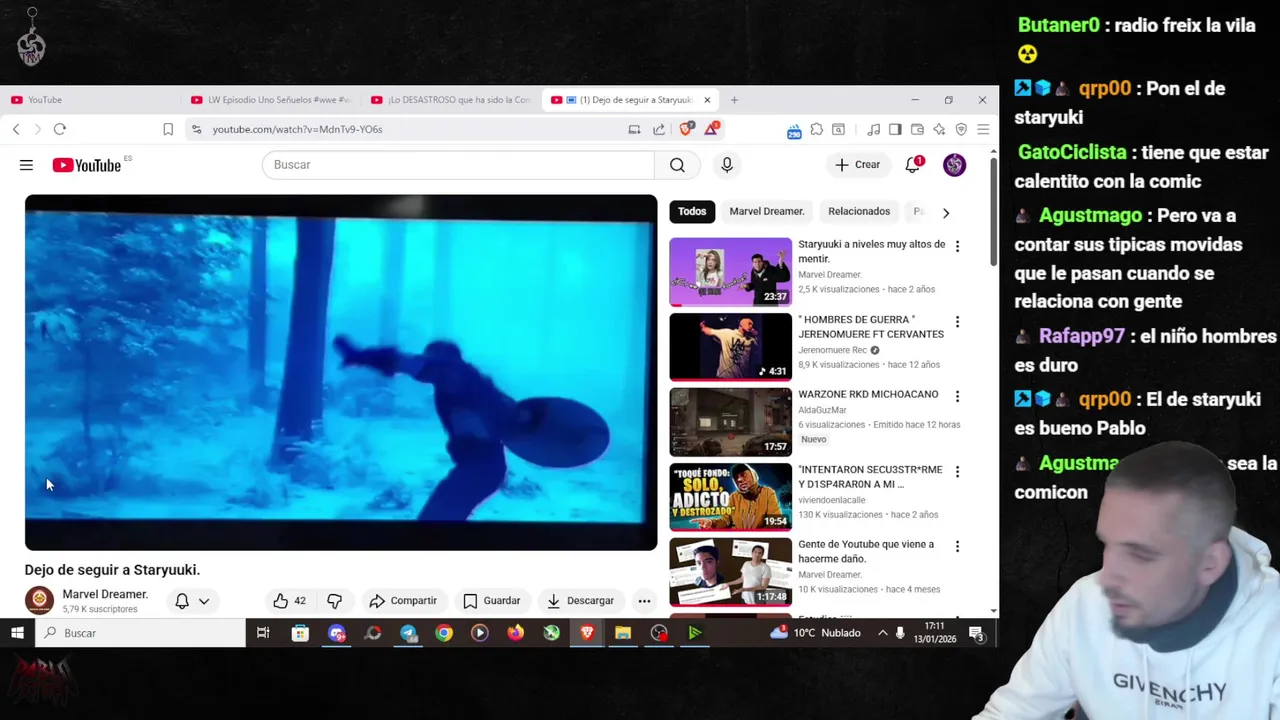Viewport: 1280px width, 720px height.
Task: Open the YouTube hamburger guide menu
Action: click(26, 165)
